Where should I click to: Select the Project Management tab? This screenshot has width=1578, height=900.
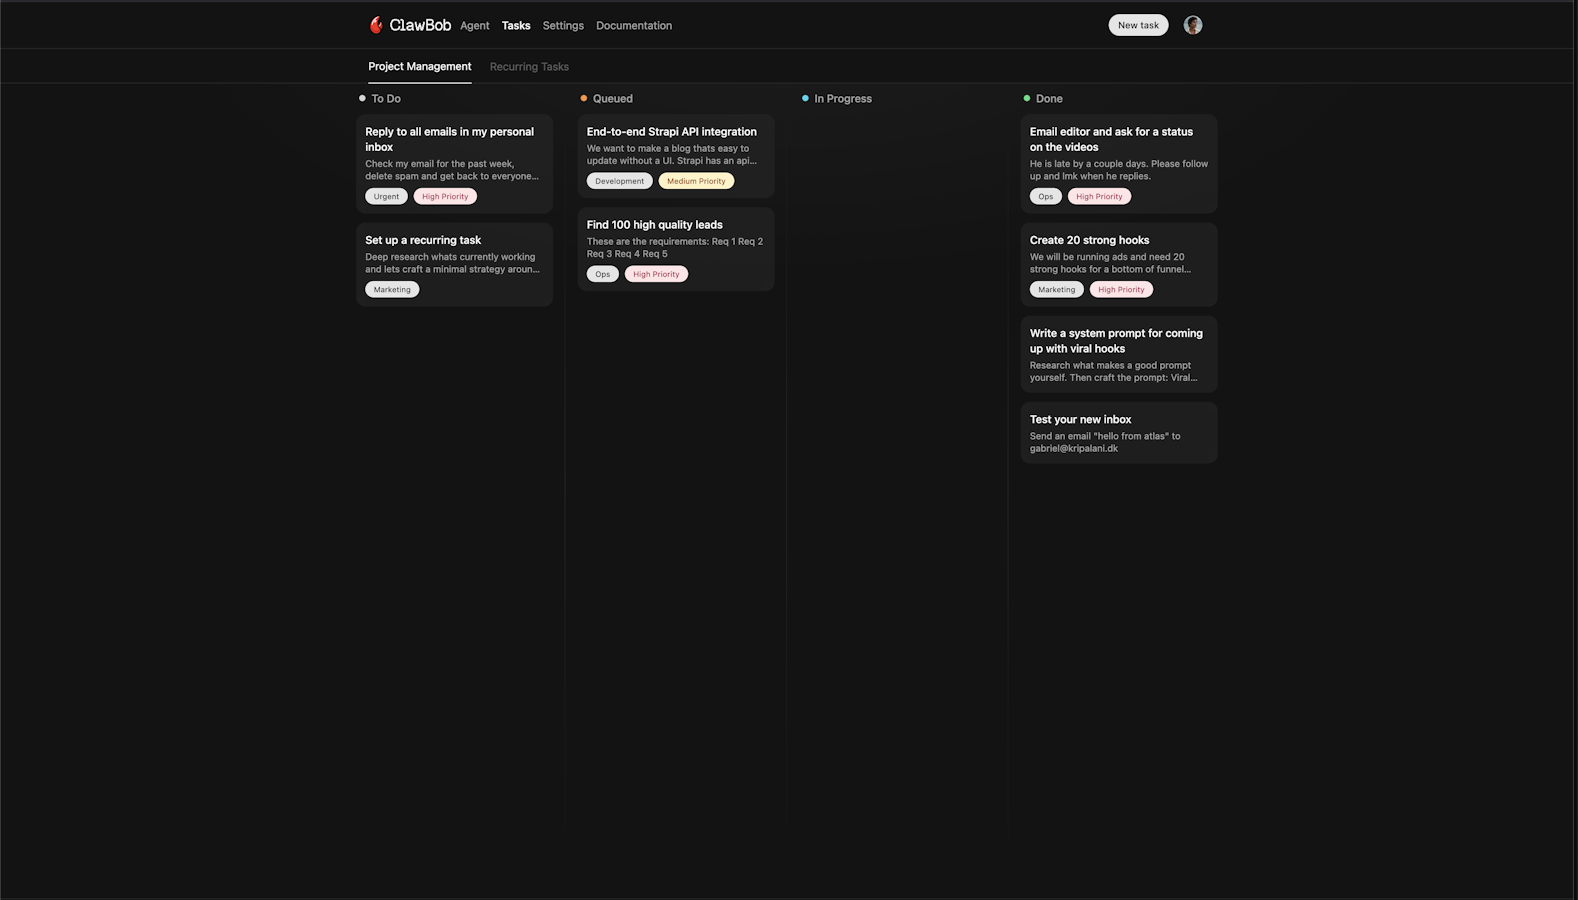pos(419,67)
